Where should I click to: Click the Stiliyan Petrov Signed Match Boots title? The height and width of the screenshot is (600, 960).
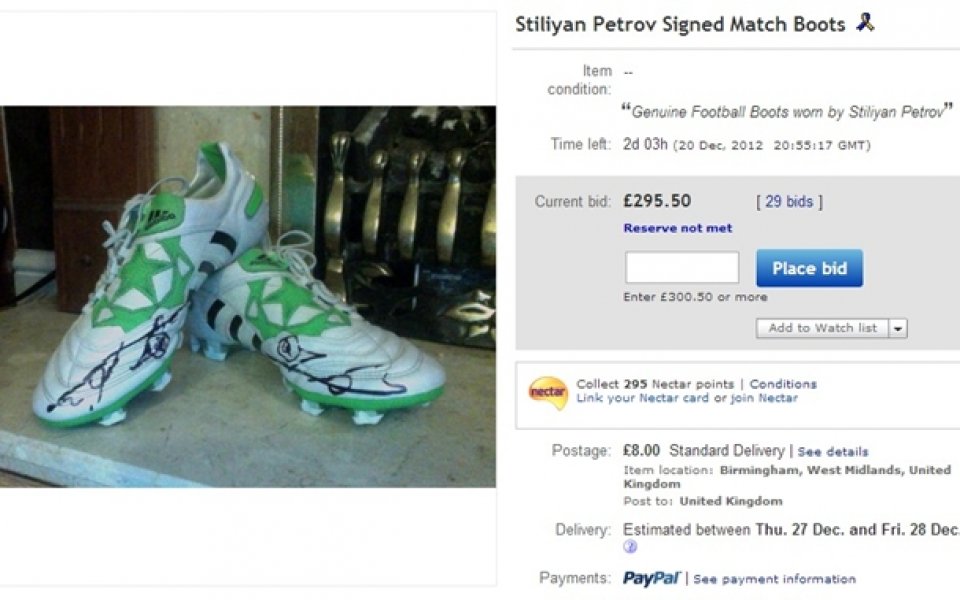click(680, 24)
